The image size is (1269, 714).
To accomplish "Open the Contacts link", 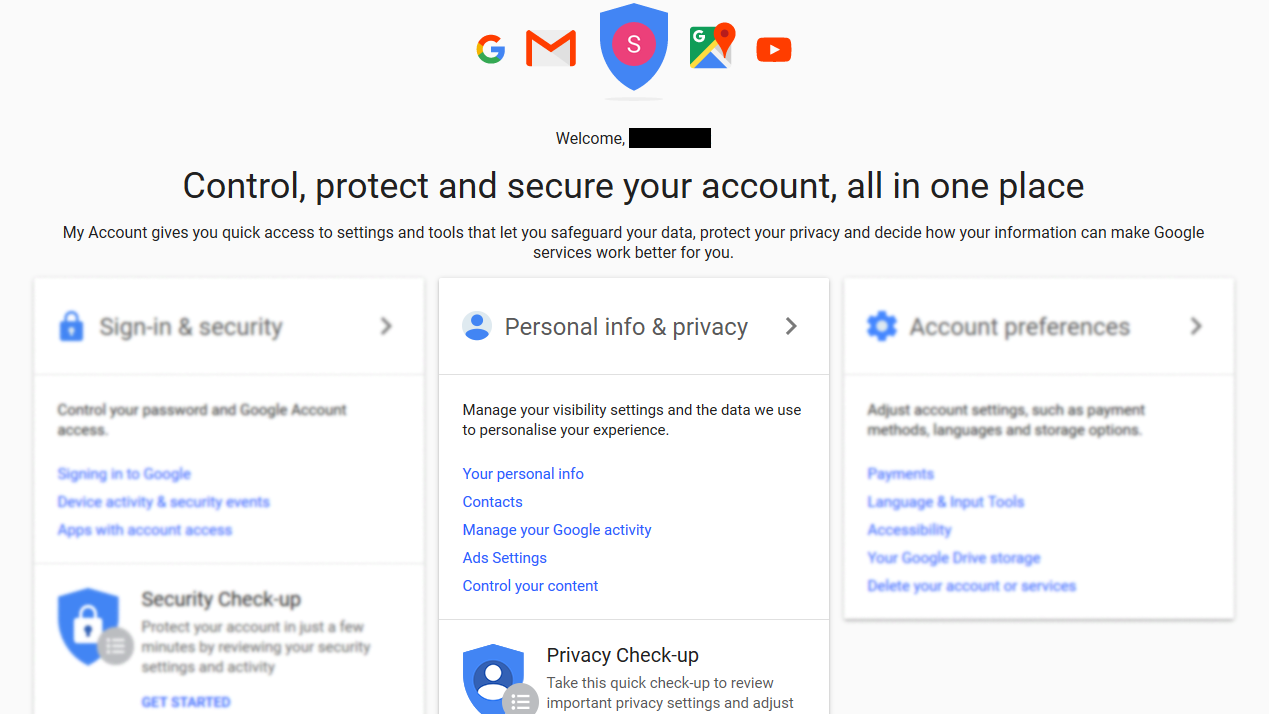I will click(492, 502).
